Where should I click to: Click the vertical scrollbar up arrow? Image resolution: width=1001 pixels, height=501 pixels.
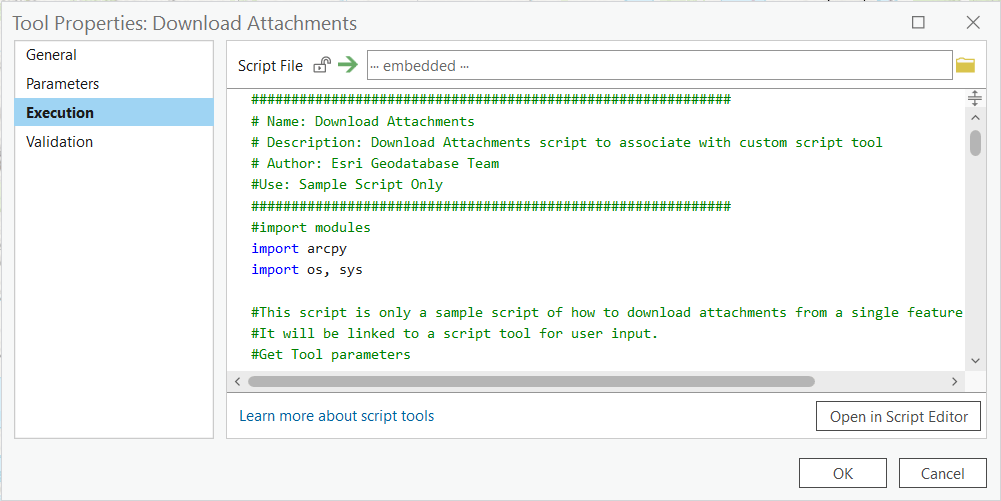(x=975, y=117)
